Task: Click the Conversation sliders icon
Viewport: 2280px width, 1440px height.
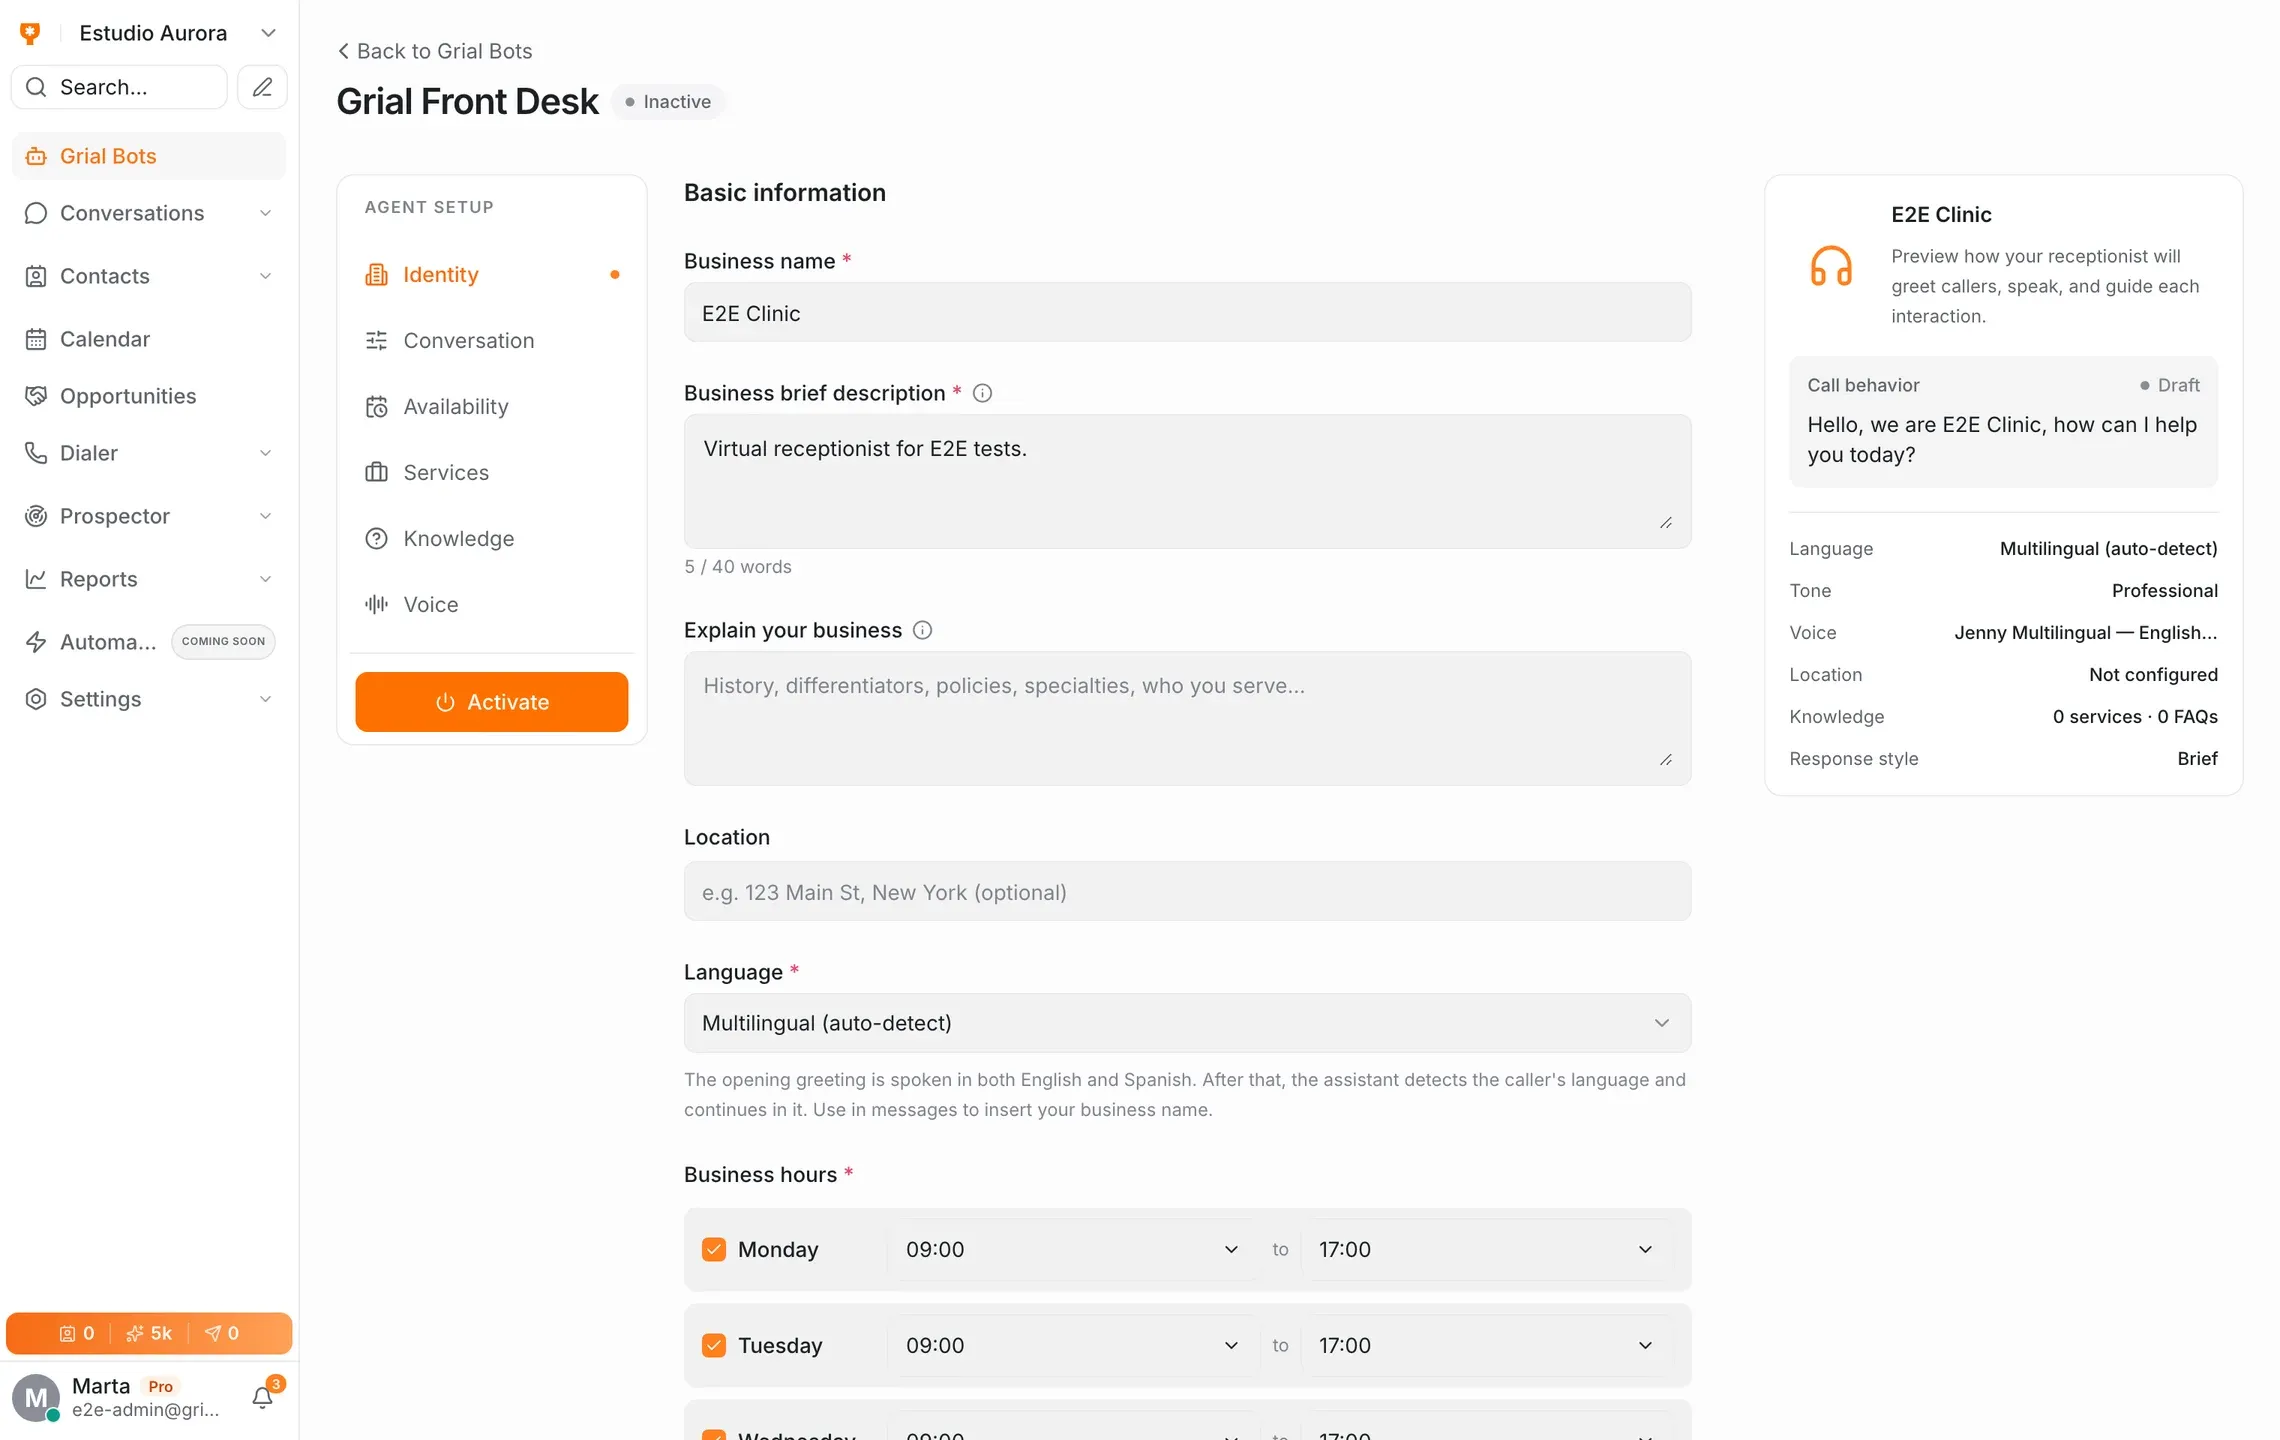Action: point(376,340)
